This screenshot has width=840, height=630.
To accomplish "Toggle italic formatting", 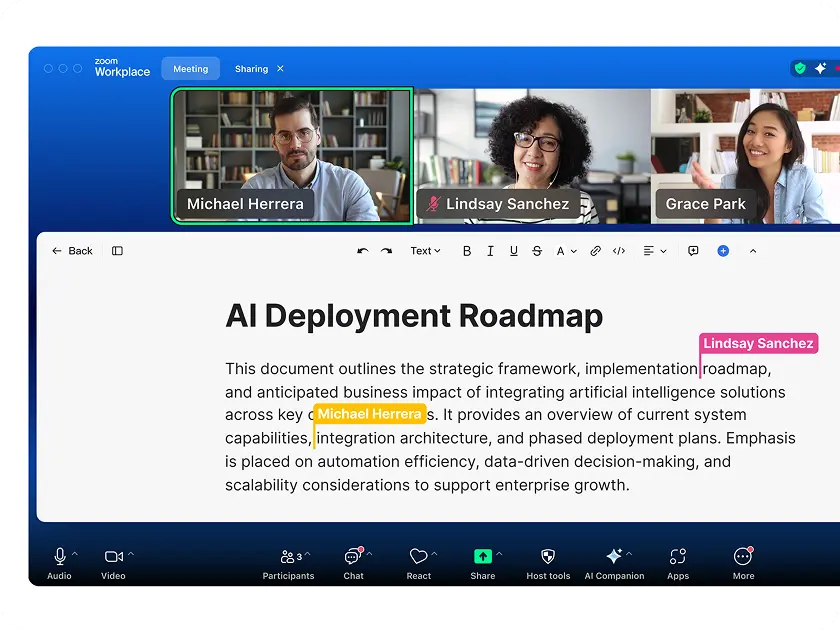I will pyautogui.click(x=490, y=251).
